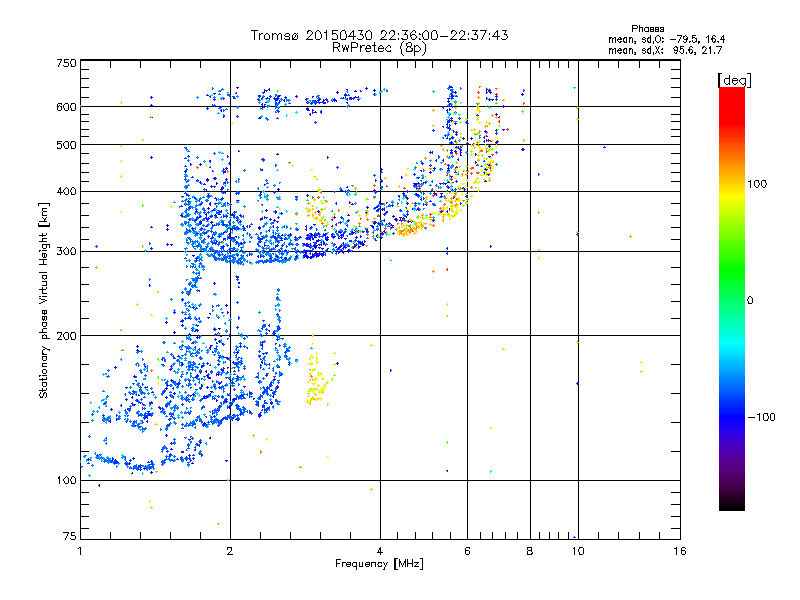Viewport: 800px width, 600px height.
Task: Click the '6' frequency axis label
Action: pos(467,551)
